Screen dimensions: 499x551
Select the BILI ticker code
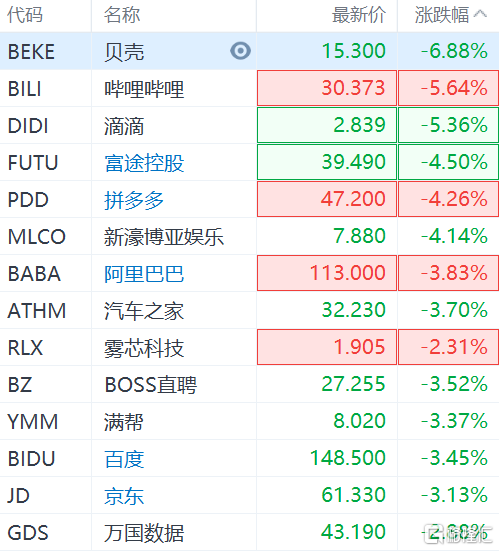coord(25,89)
